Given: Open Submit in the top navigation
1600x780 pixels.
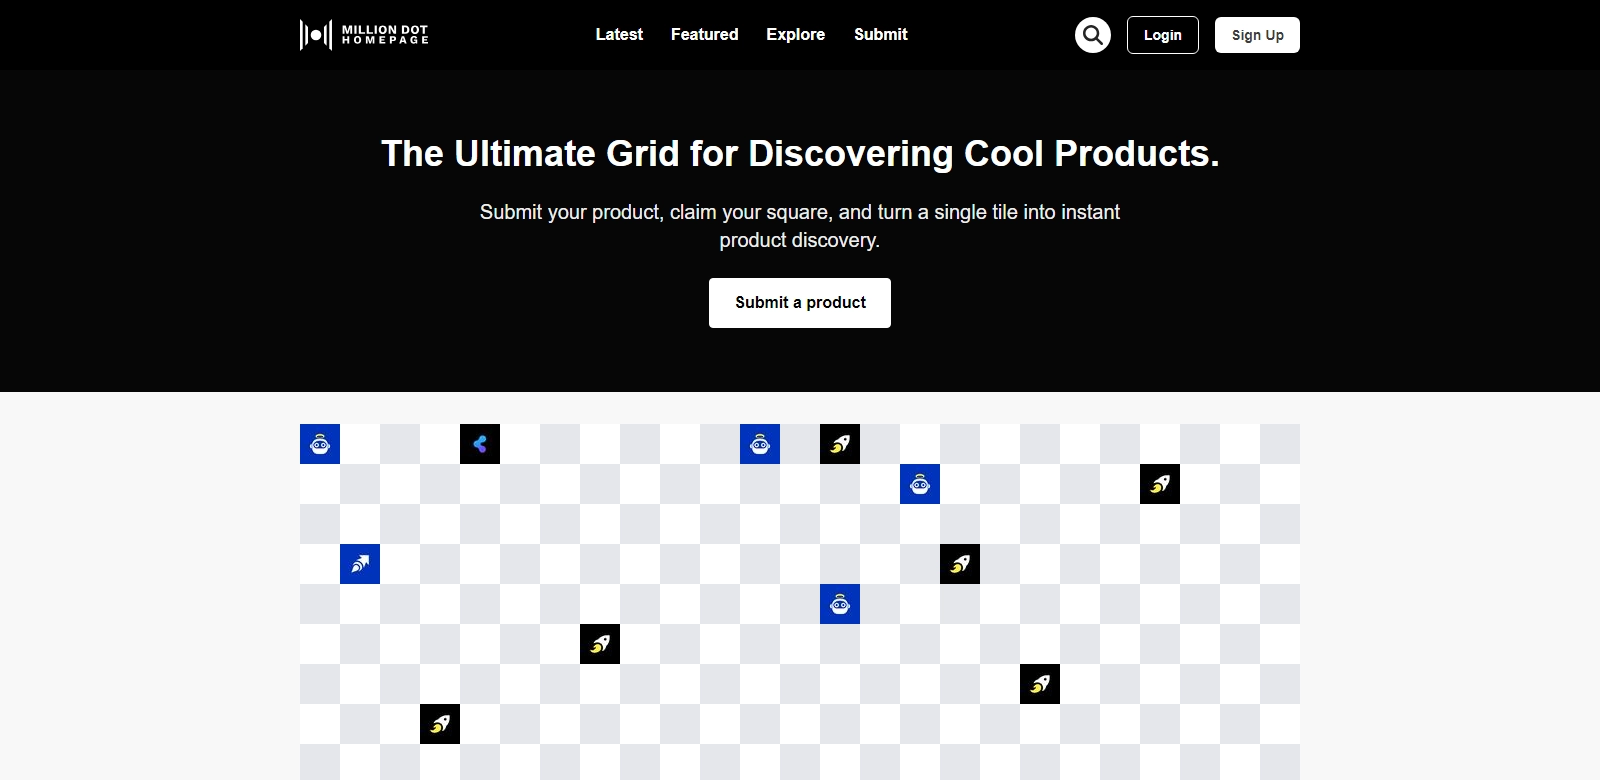Looking at the screenshot, I should 880,34.
